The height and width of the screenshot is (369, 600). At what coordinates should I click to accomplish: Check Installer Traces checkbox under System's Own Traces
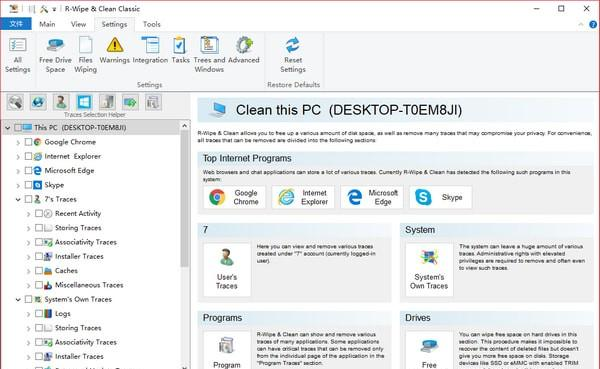[39, 356]
